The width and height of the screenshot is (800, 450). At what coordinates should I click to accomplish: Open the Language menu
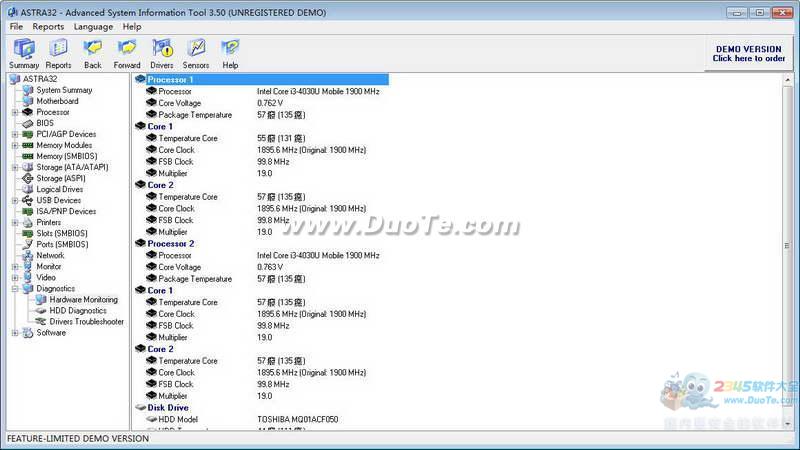(x=93, y=27)
